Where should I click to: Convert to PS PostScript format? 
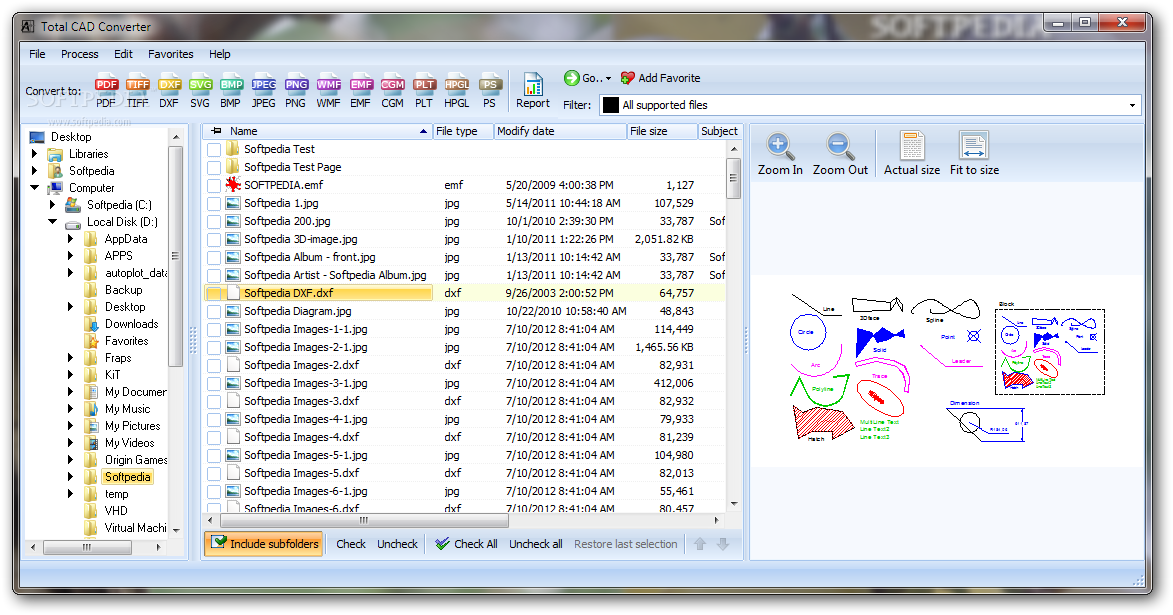(489, 93)
